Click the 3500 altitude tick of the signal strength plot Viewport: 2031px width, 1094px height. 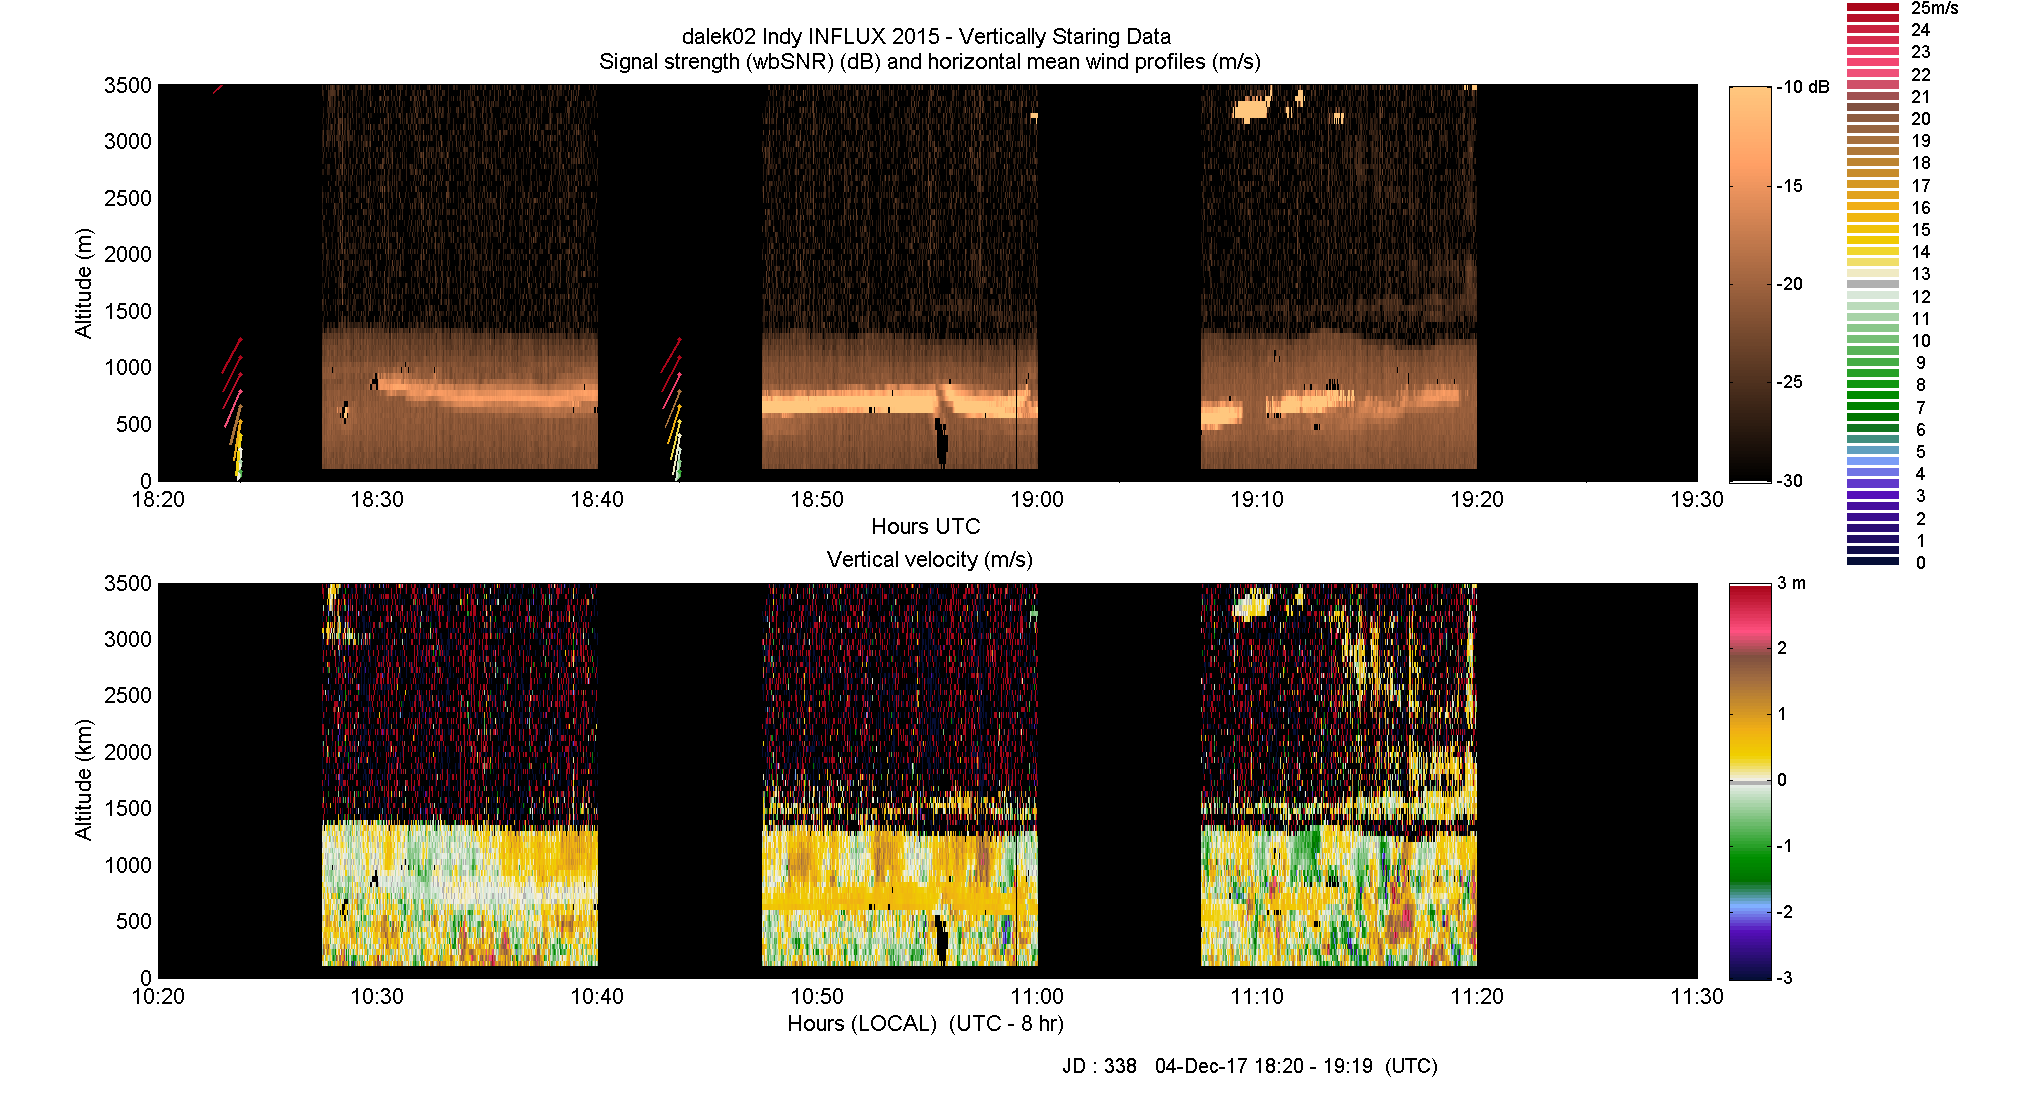pyautogui.click(x=128, y=86)
